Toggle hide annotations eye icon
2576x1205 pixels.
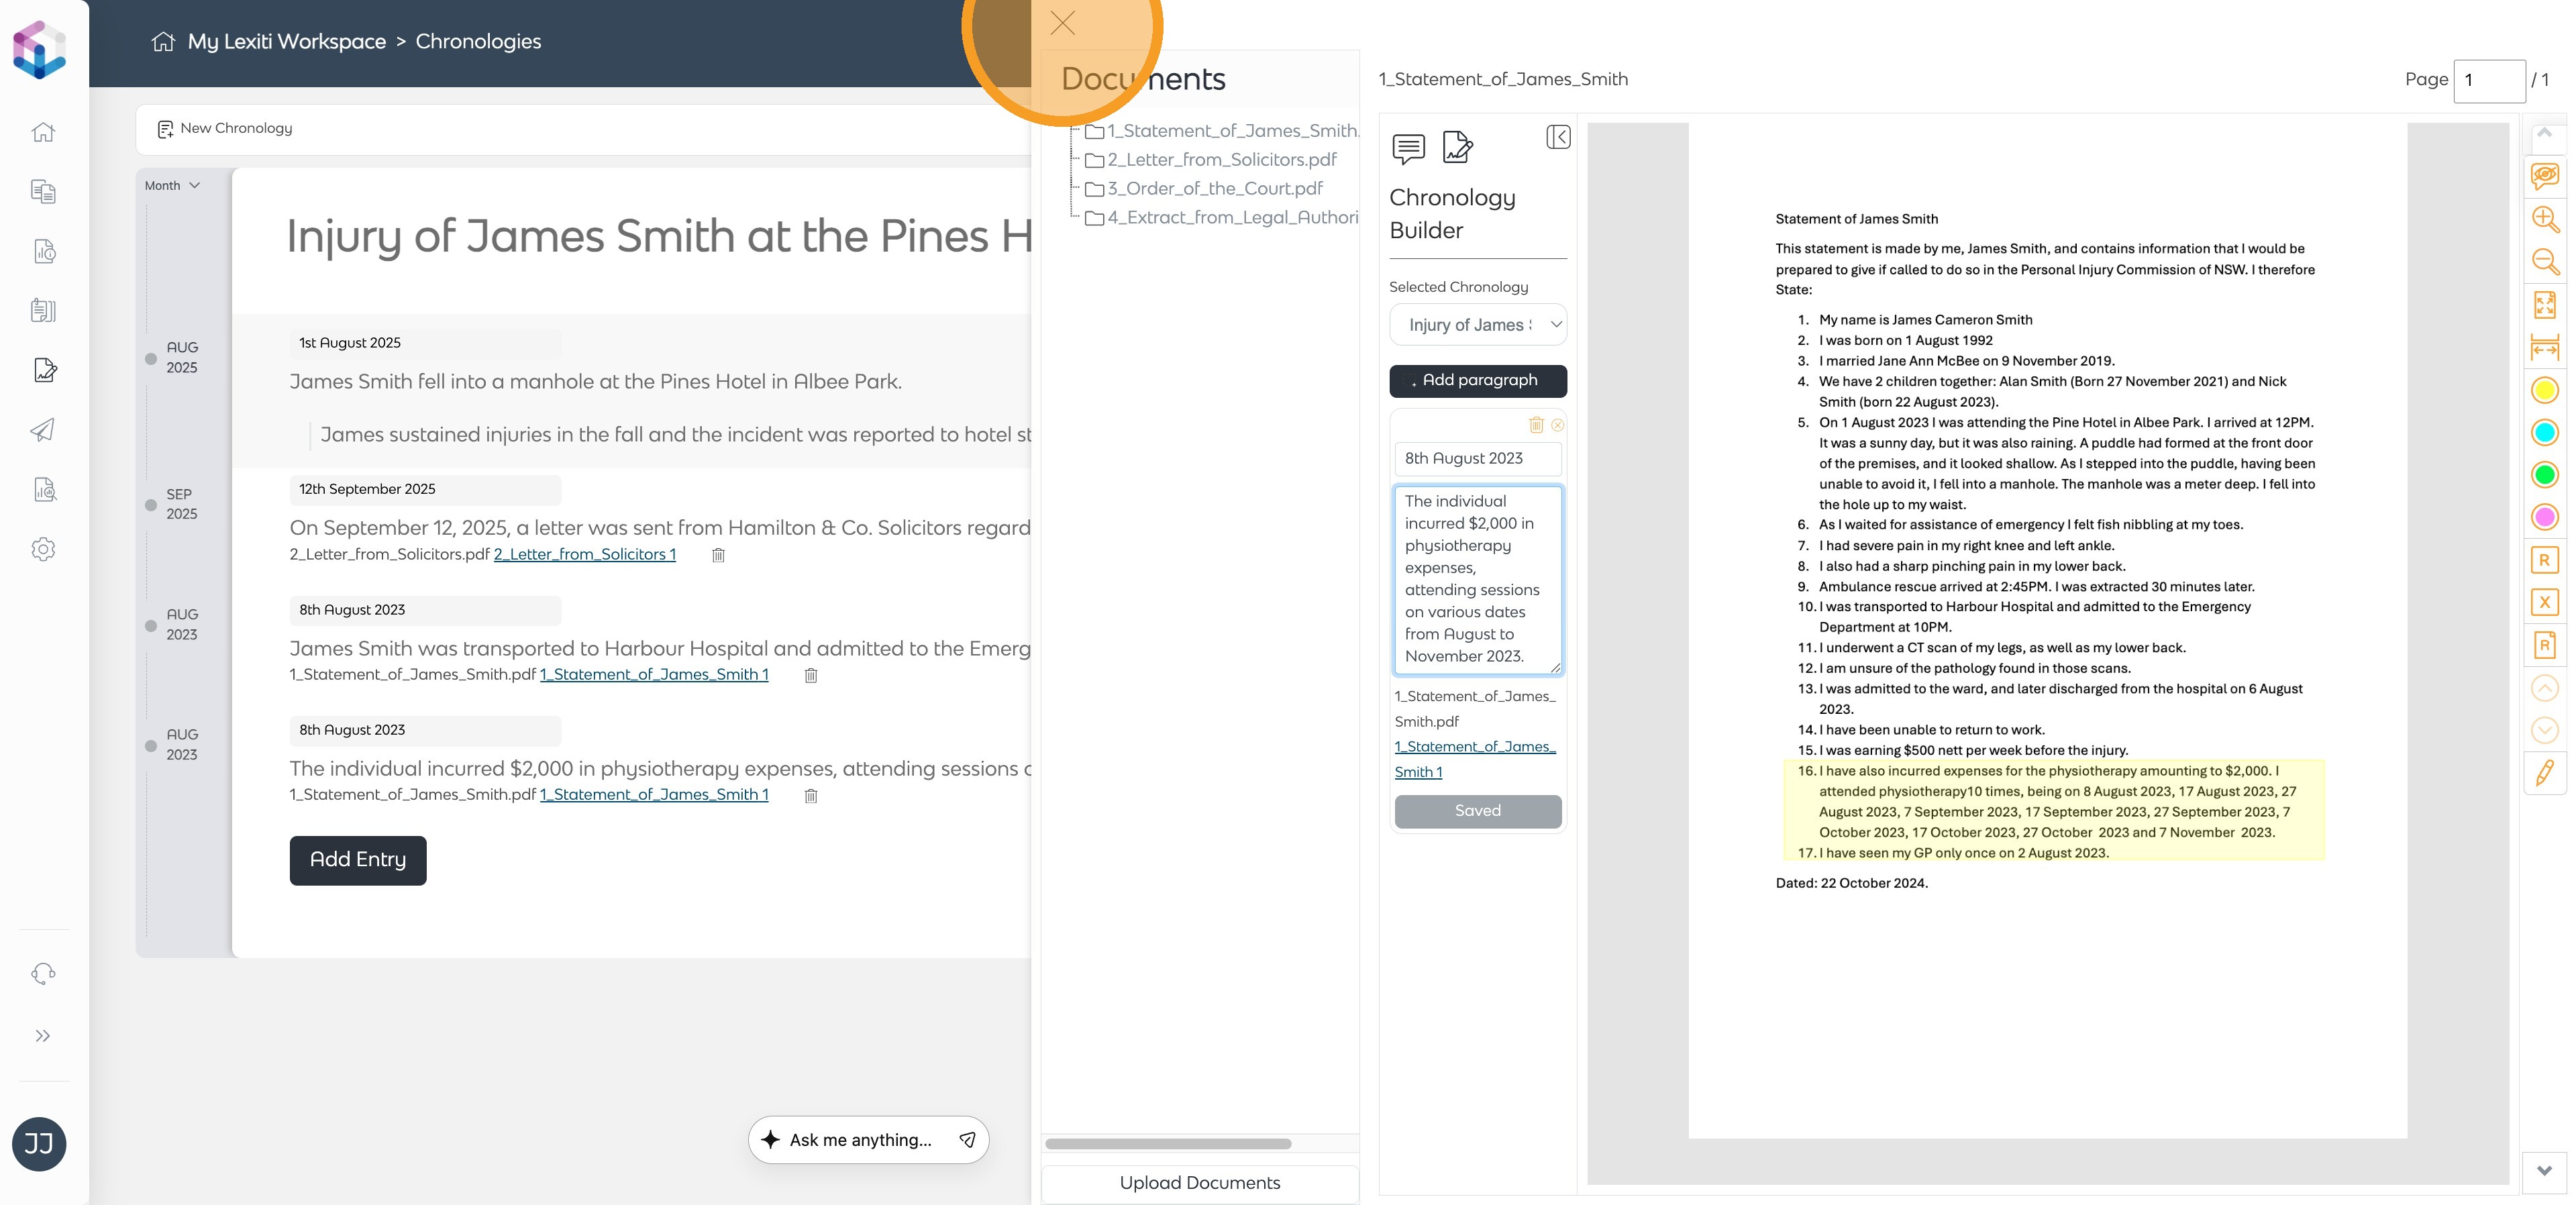[x=2544, y=176]
